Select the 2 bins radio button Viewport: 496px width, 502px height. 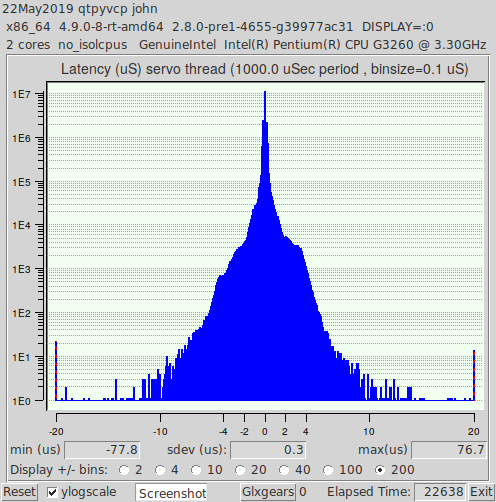(x=124, y=470)
